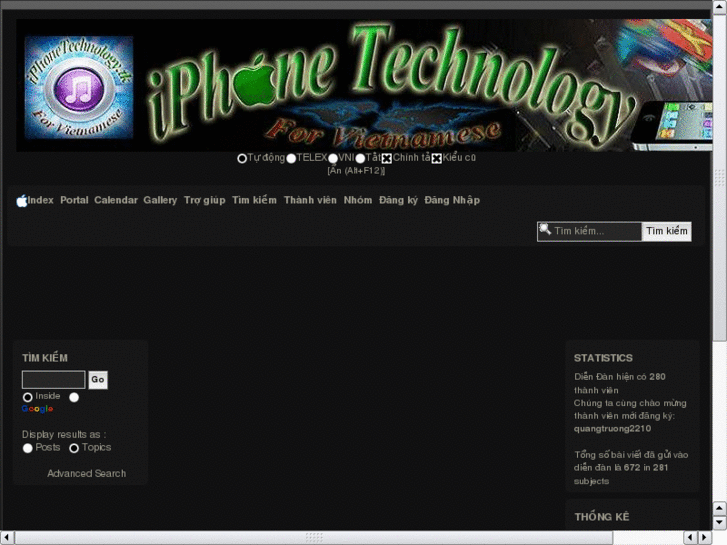Image resolution: width=727 pixels, height=545 pixels.
Task: Click the vertical scrollbar thumb
Action: pyautogui.click(x=720, y=176)
